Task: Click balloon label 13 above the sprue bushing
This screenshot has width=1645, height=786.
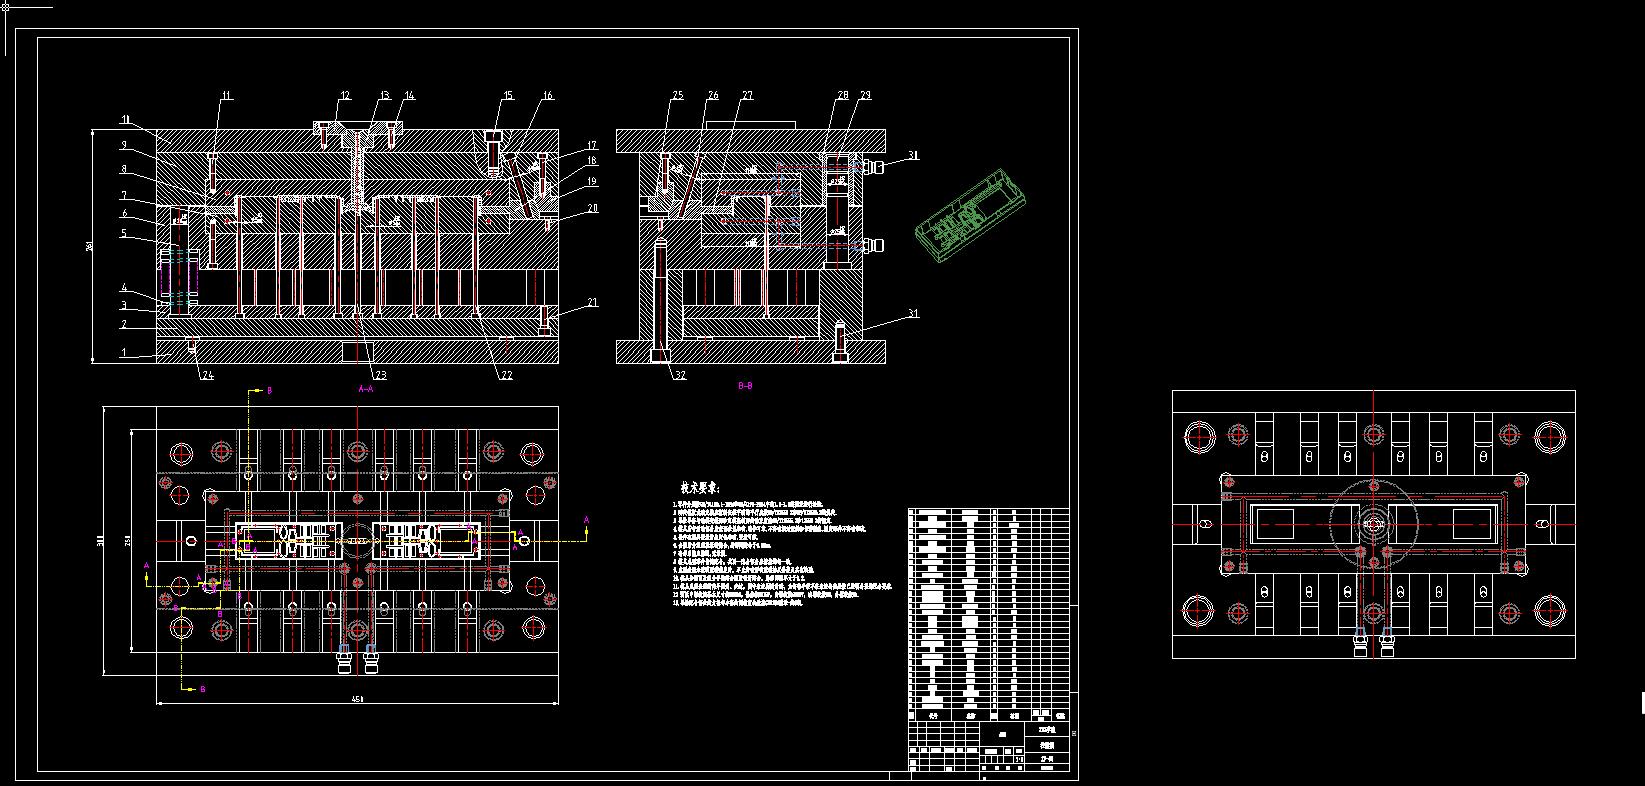Action: pyautogui.click(x=384, y=96)
